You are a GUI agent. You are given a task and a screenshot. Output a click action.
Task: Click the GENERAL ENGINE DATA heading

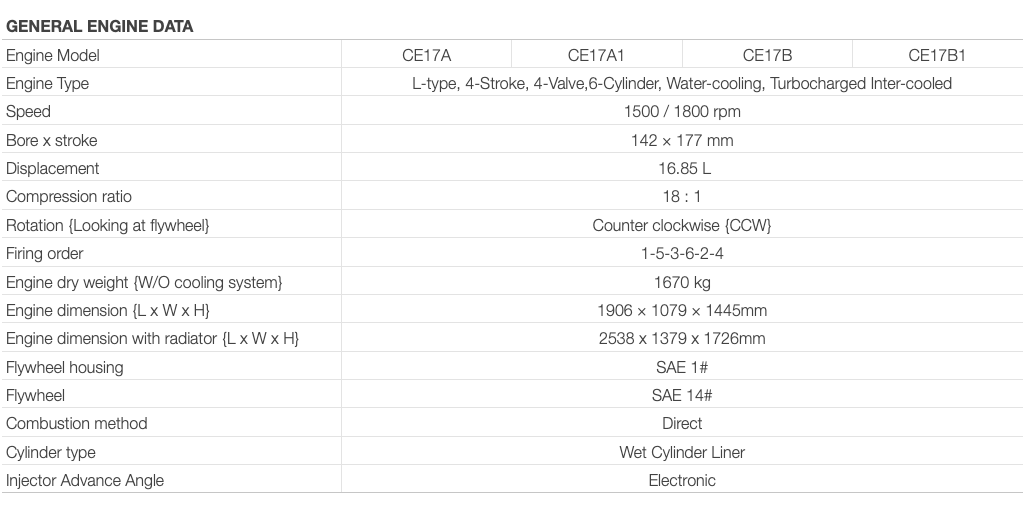[100, 27]
